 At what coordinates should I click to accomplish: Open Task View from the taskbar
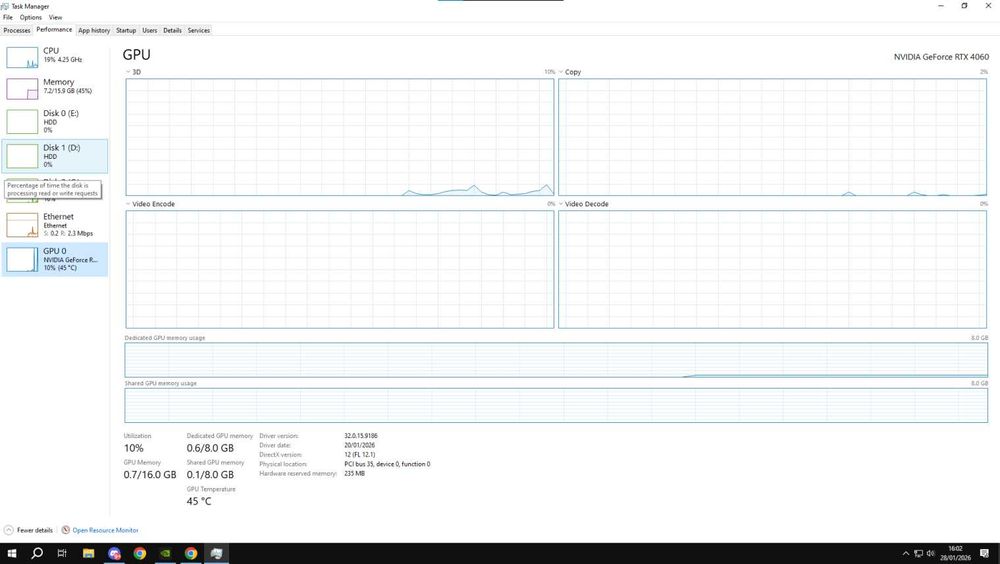pos(62,553)
